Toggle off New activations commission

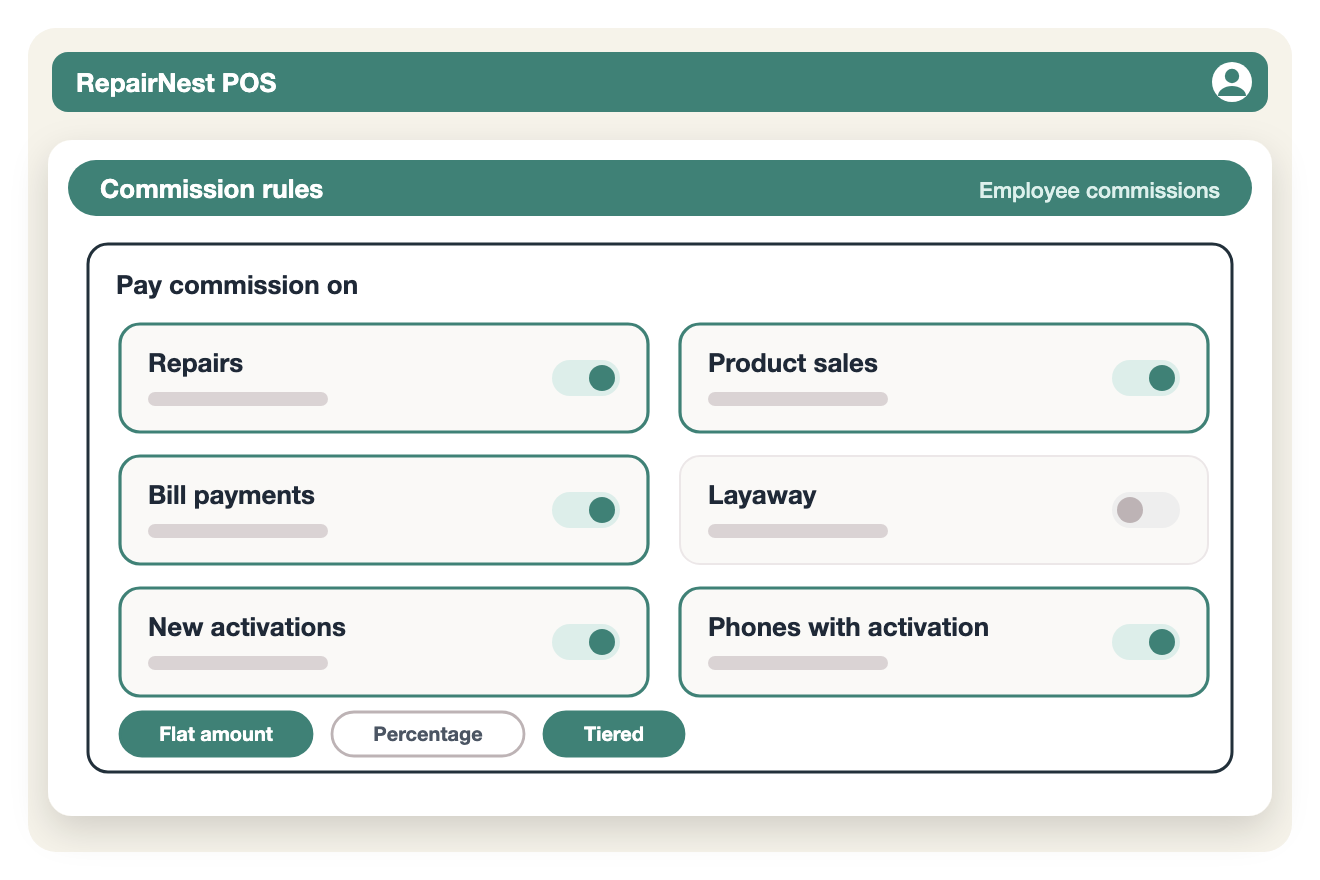click(x=586, y=642)
